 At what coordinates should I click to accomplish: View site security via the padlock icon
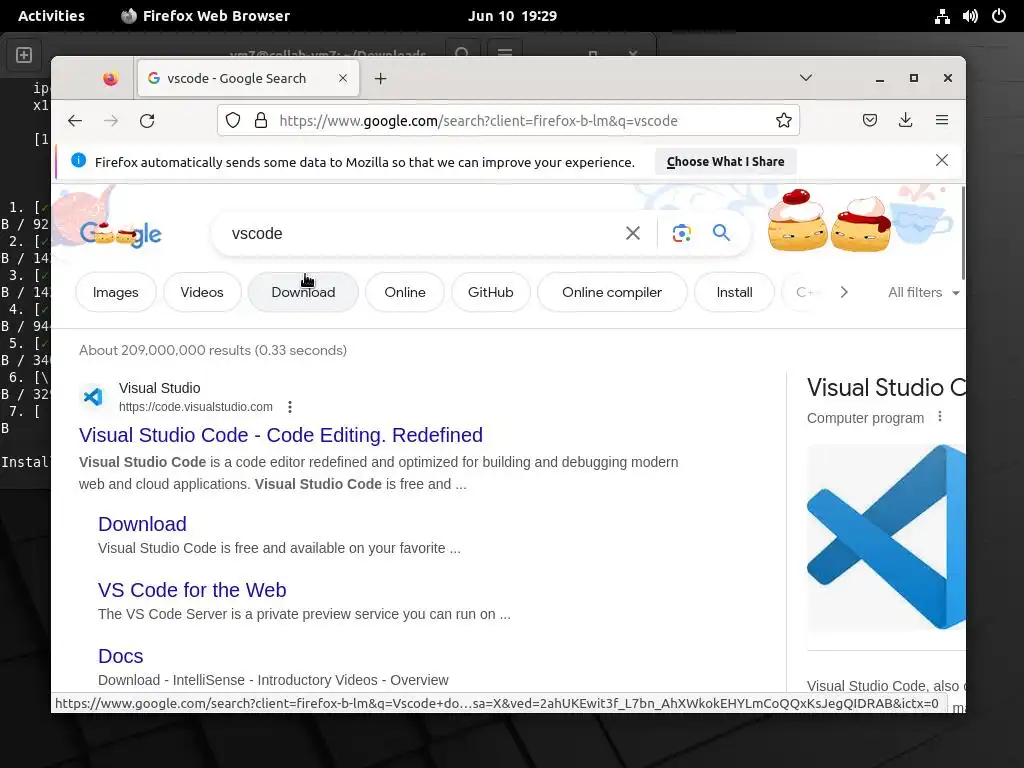(x=261, y=120)
